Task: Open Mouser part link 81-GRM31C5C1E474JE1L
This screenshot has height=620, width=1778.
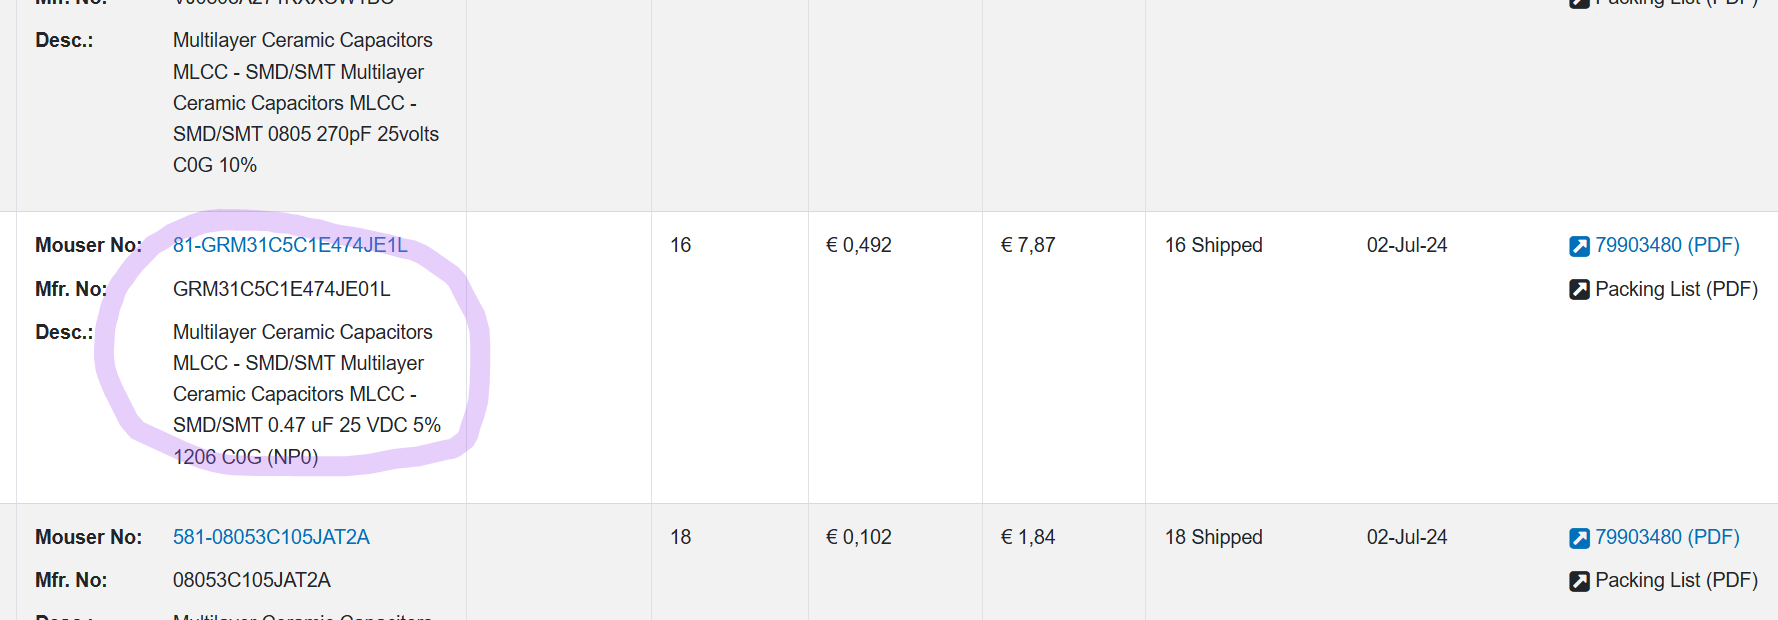Action: point(290,245)
